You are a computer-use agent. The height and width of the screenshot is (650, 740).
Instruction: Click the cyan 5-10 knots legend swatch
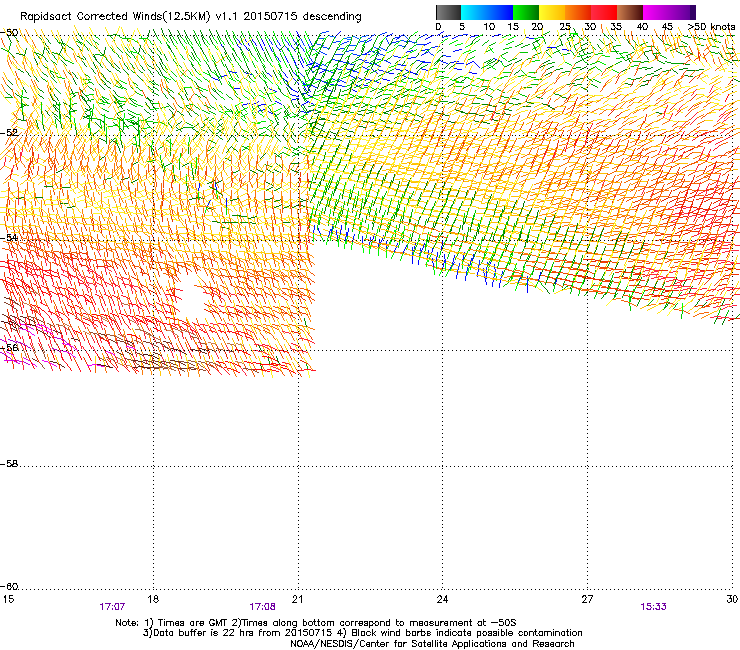(x=474, y=12)
